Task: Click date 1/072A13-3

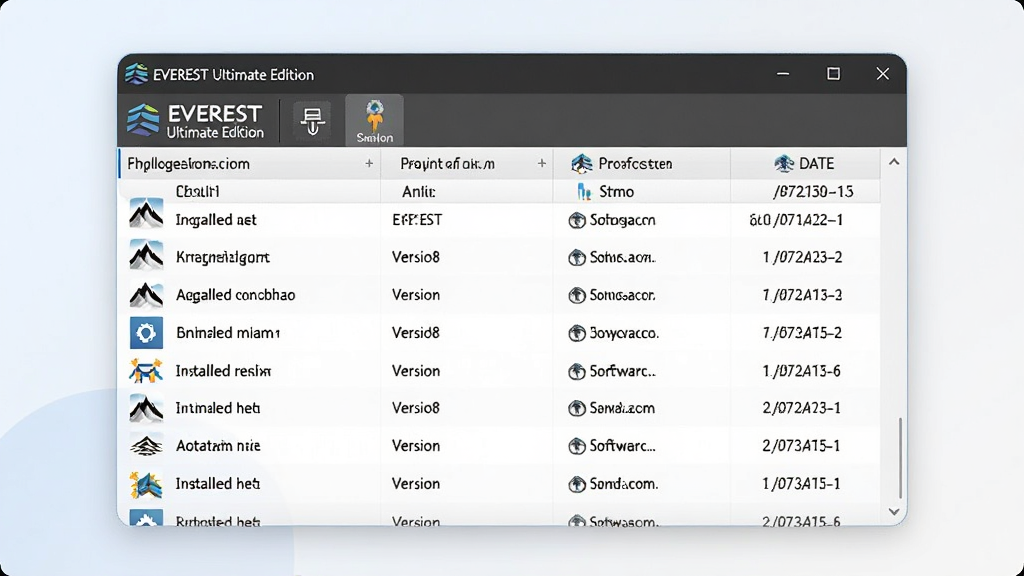Action: pyautogui.click(x=802, y=295)
